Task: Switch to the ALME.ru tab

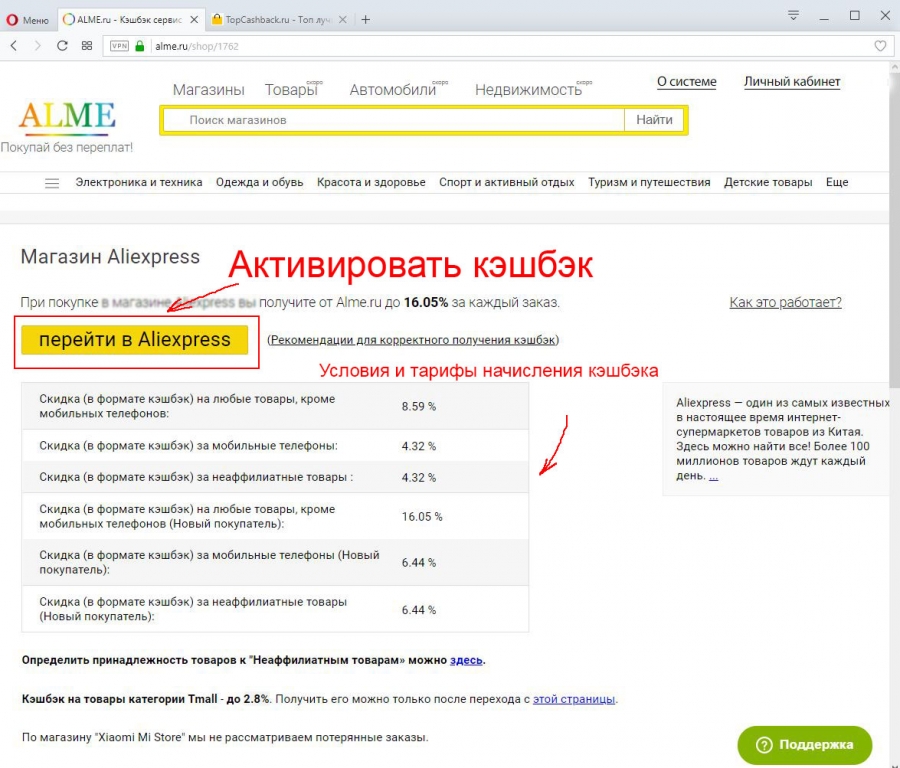Action: point(131,20)
